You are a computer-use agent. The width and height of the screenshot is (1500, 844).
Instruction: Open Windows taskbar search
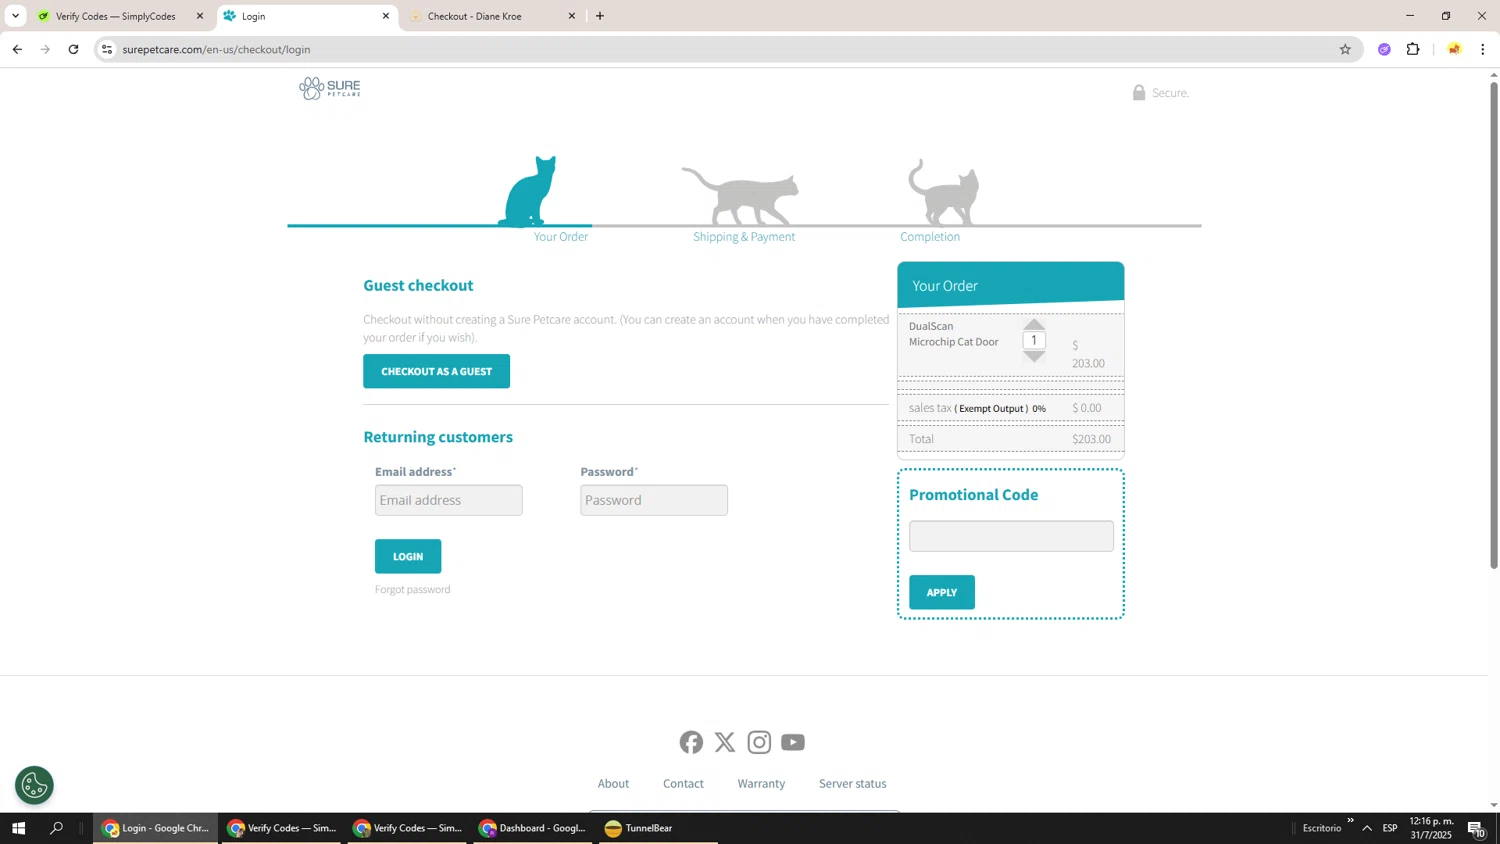click(57, 828)
